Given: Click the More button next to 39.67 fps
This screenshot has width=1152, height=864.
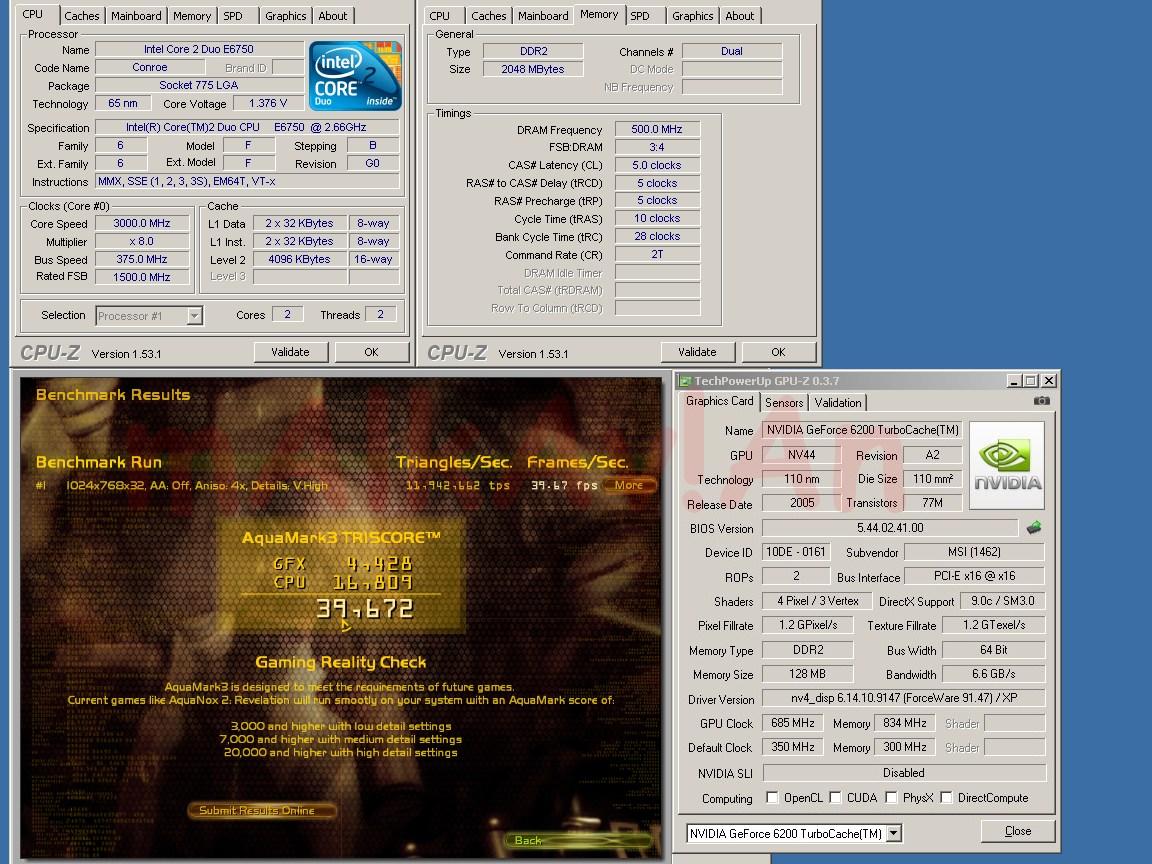Looking at the screenshot, I should click(629, 485).
